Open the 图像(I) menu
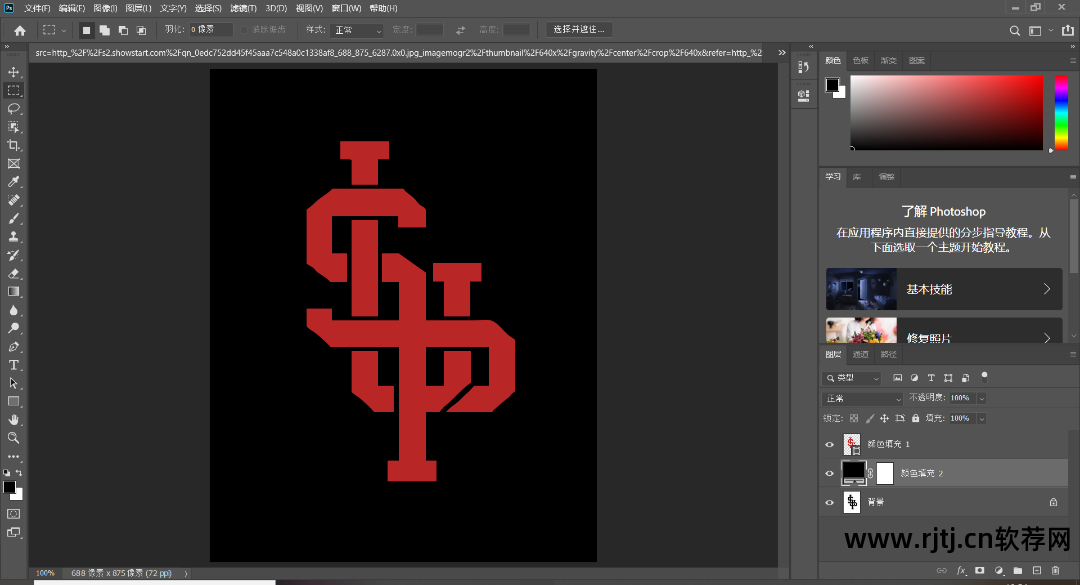The width and height of the screenshot is (1080, 585). point(105,8)
